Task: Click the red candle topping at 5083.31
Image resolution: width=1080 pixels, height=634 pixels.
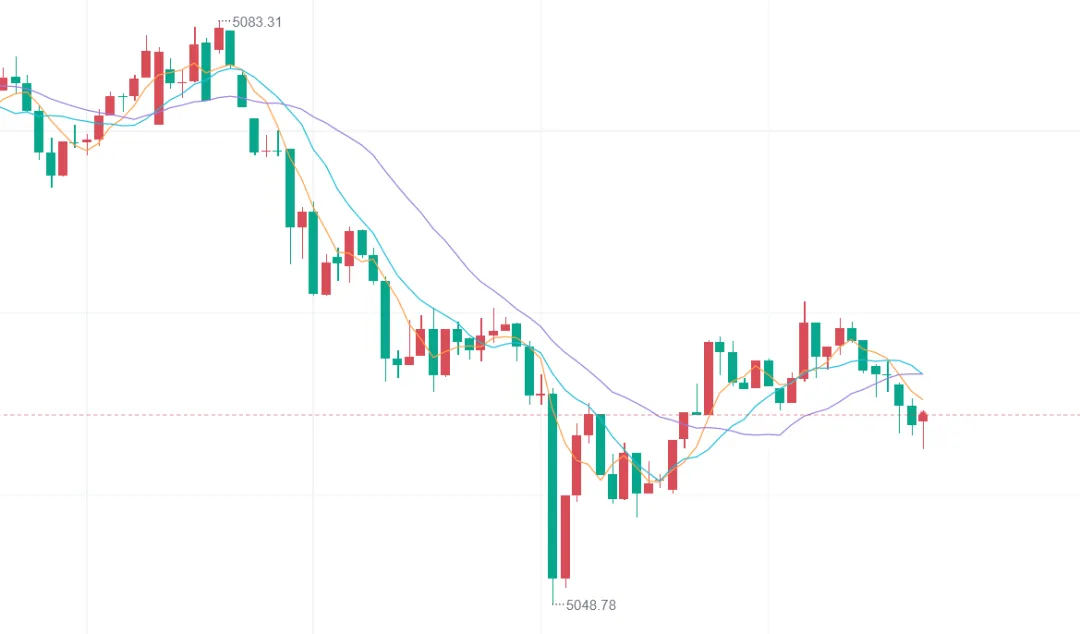Action: pyautogui.click(x=218, y=39)
